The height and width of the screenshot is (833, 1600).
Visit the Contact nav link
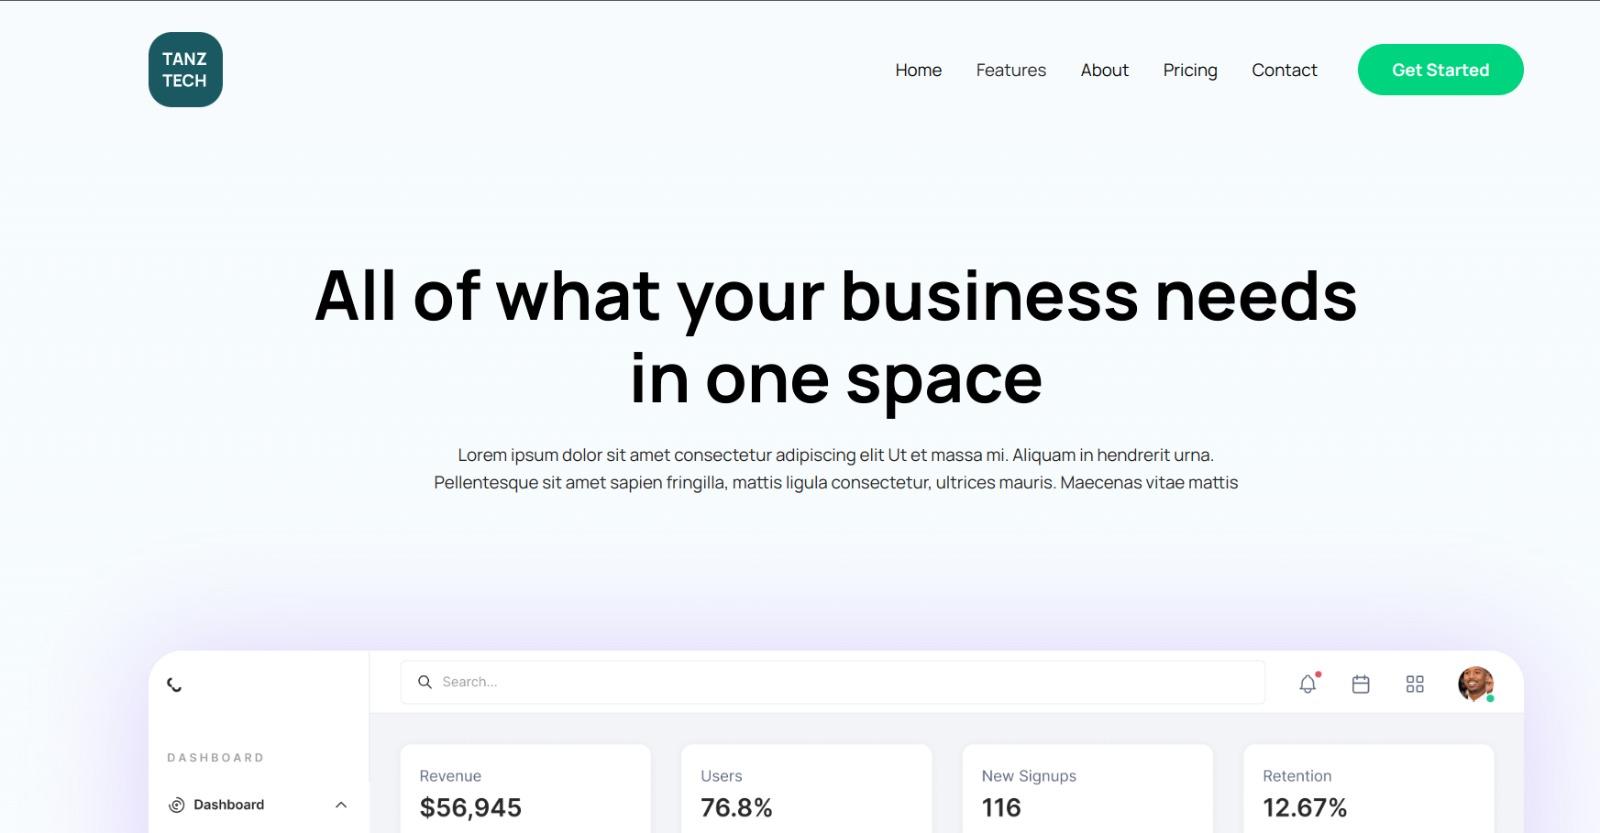pos(1284,70)
